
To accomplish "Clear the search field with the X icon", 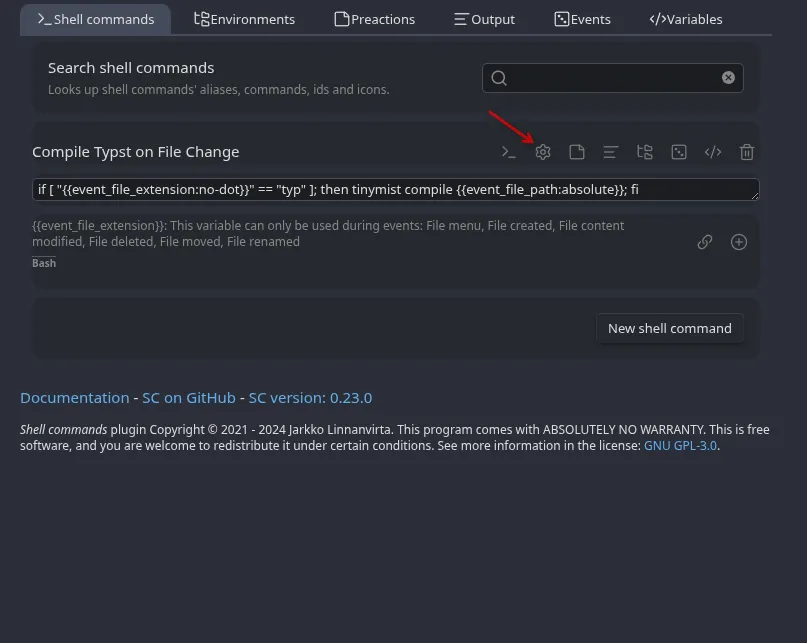I will click(x=728, y=77).
